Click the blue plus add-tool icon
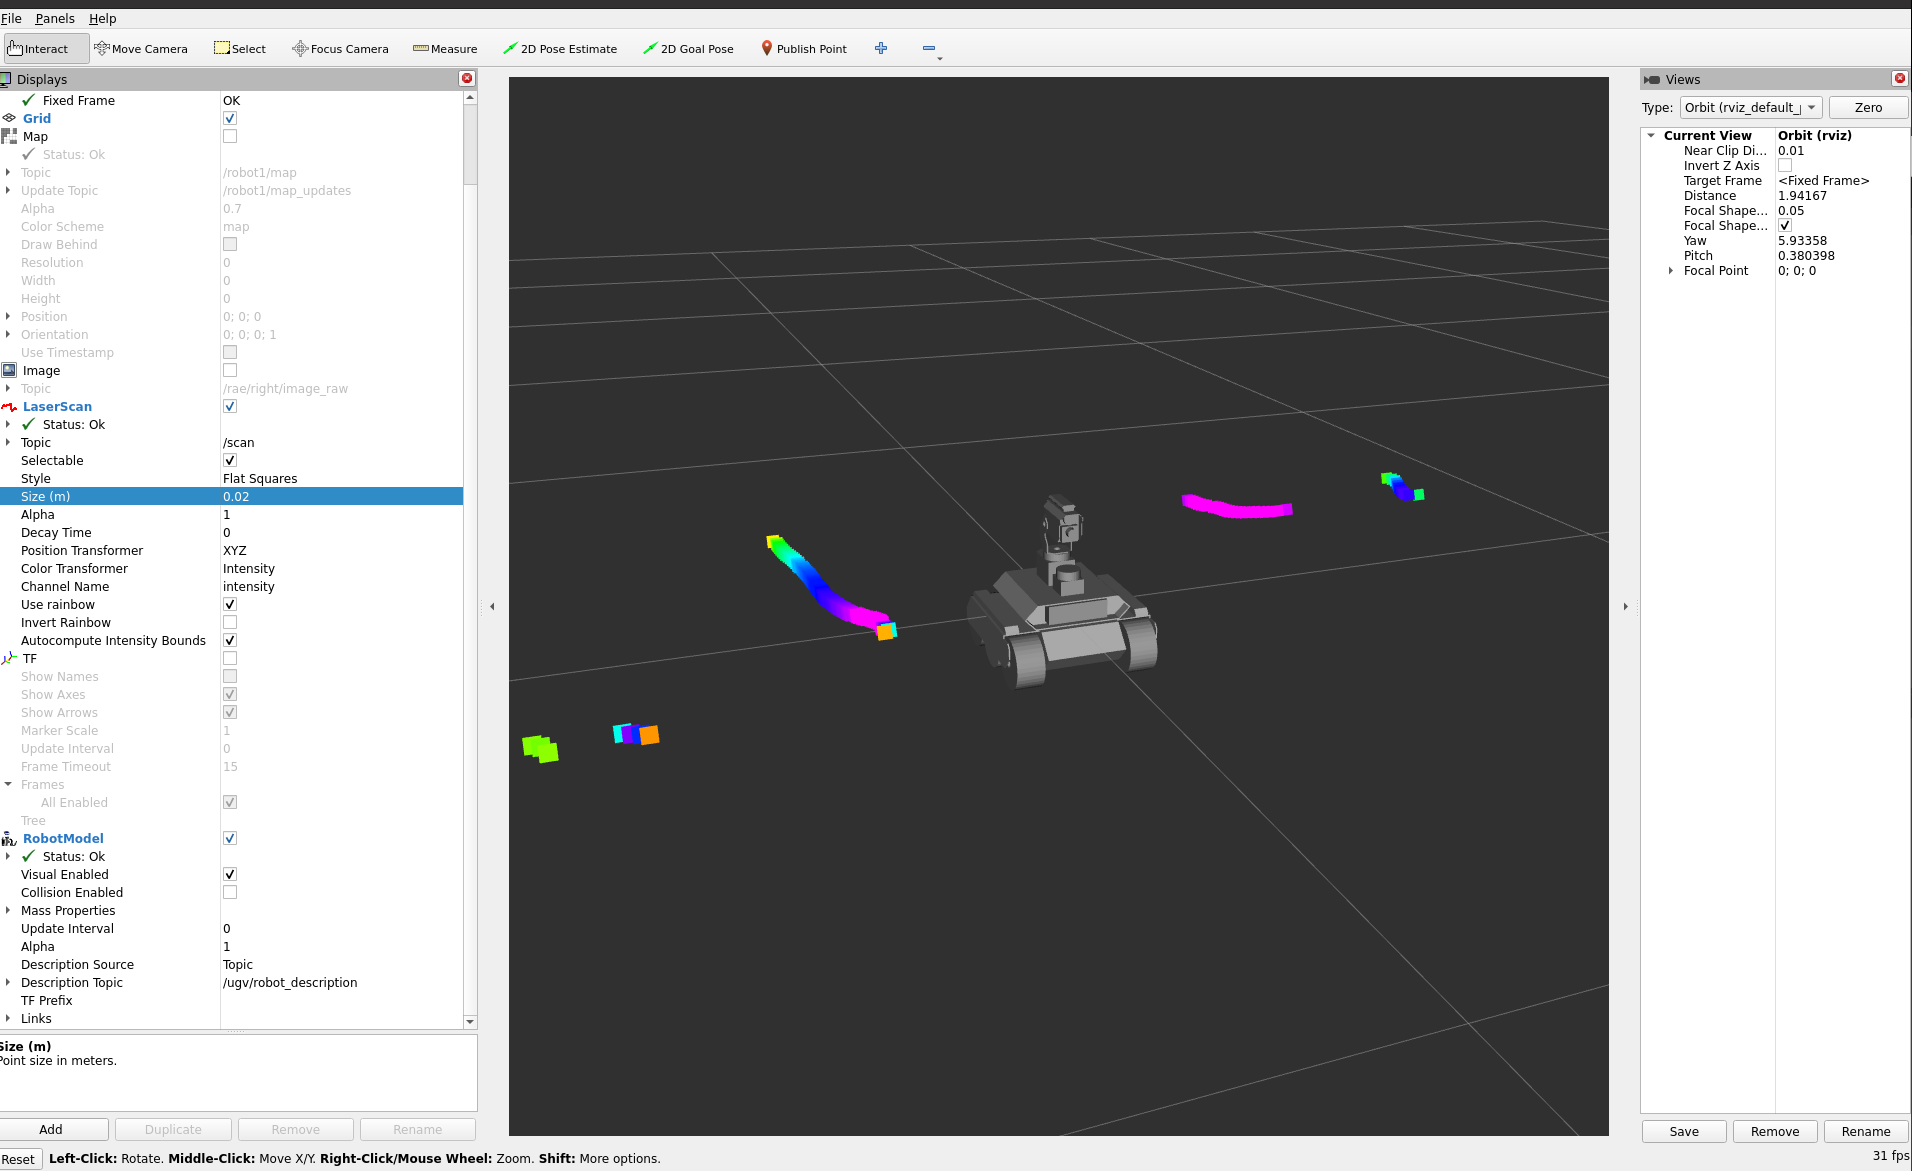 pos(881,48)
